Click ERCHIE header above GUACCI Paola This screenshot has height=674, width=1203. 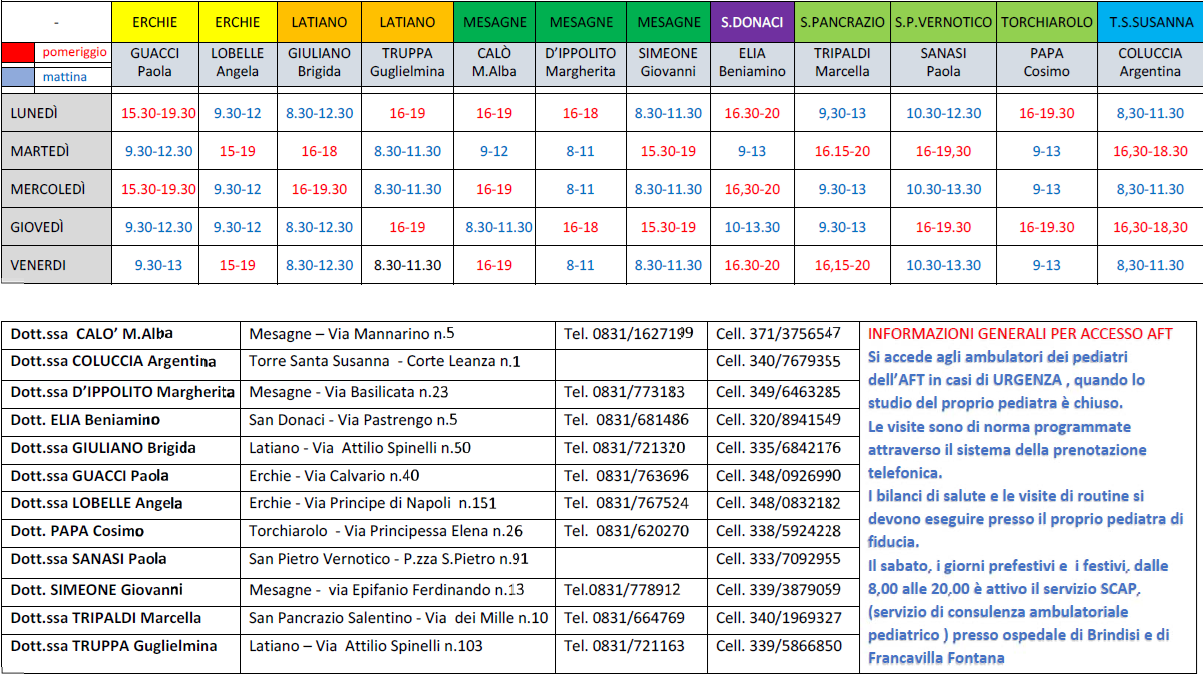click(x=155, y=22)
